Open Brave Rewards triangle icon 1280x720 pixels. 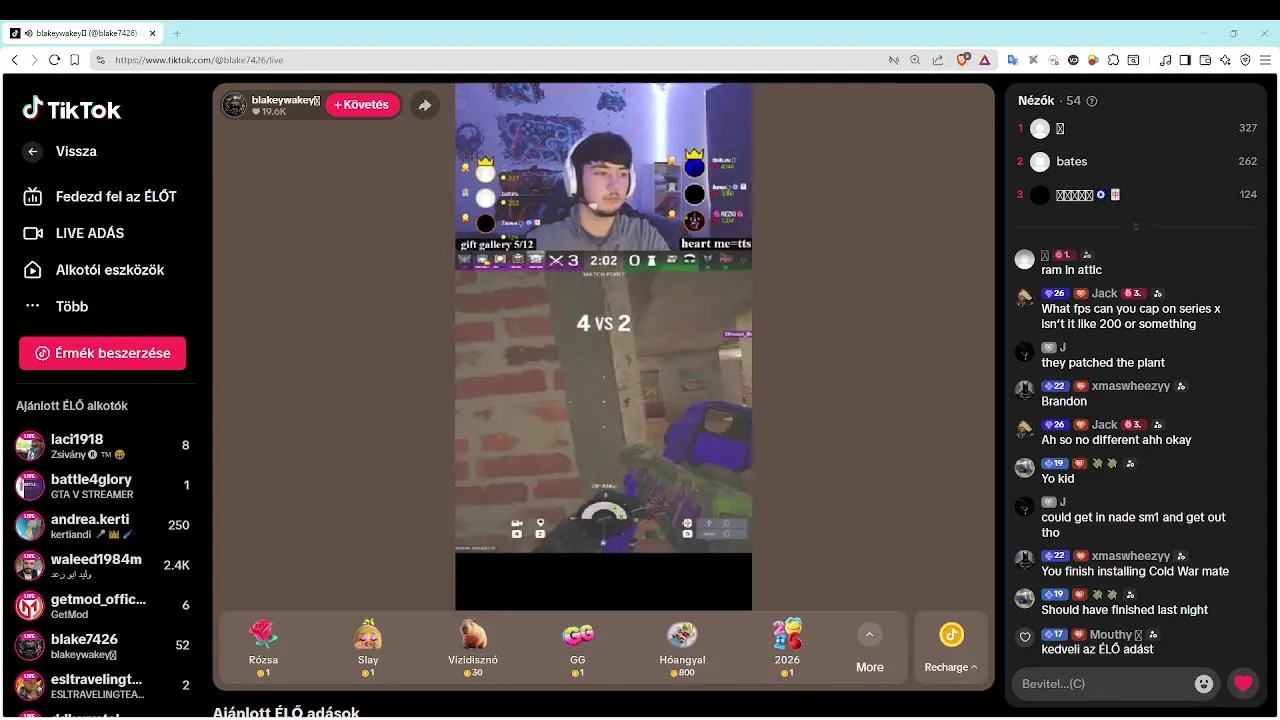[x=984, y=60]
